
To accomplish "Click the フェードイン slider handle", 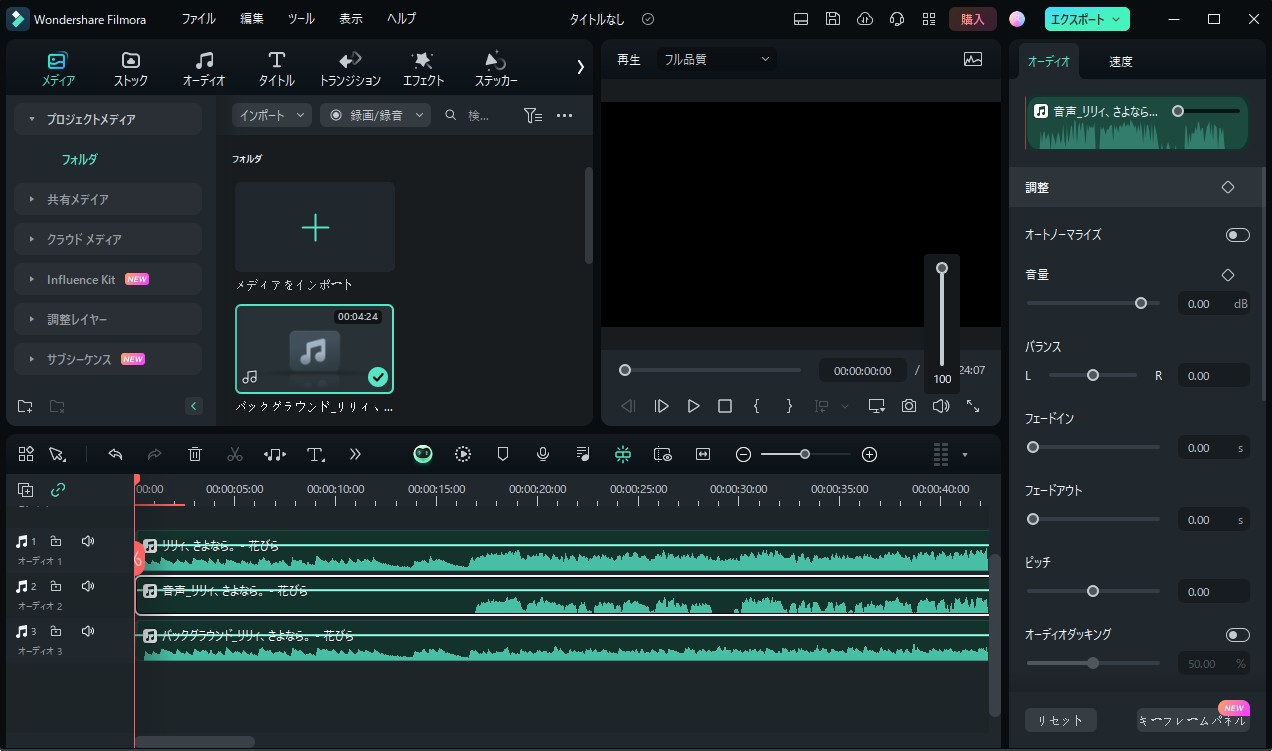I will coord(1033,447).
